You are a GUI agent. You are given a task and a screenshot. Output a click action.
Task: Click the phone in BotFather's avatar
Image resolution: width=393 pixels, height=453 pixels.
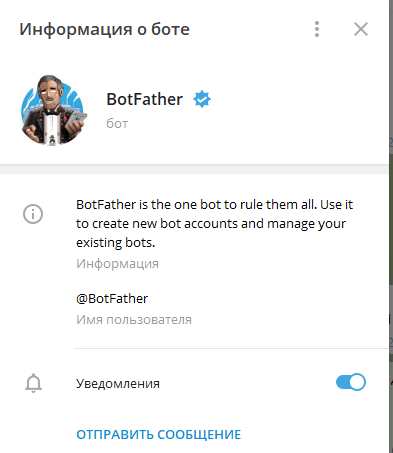(76, 121)
